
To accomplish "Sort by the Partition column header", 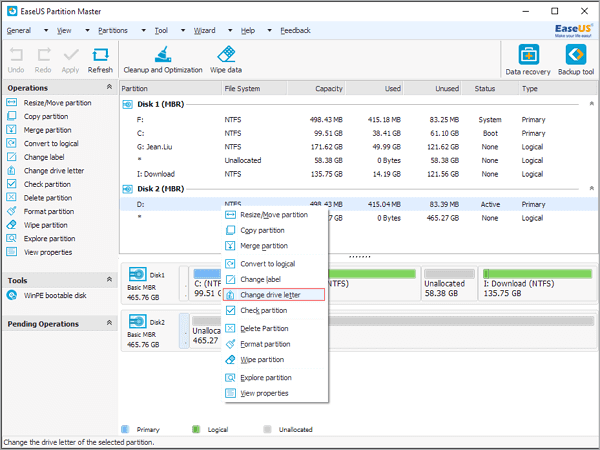I will click(171, 89).
